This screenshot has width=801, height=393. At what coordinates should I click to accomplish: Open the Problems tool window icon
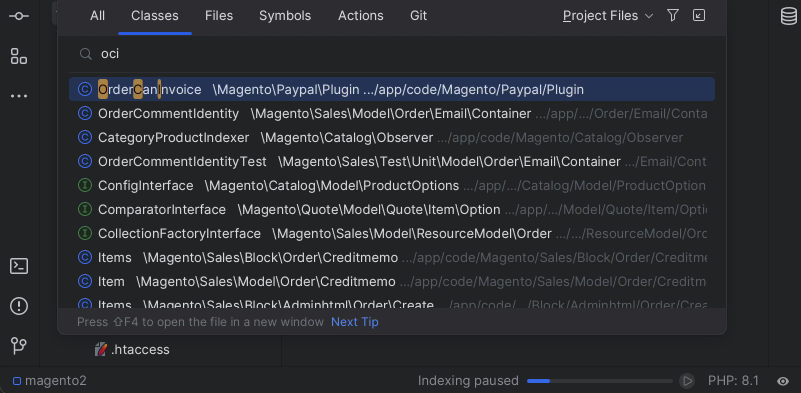pyautogui.click(x=19, y=306)
